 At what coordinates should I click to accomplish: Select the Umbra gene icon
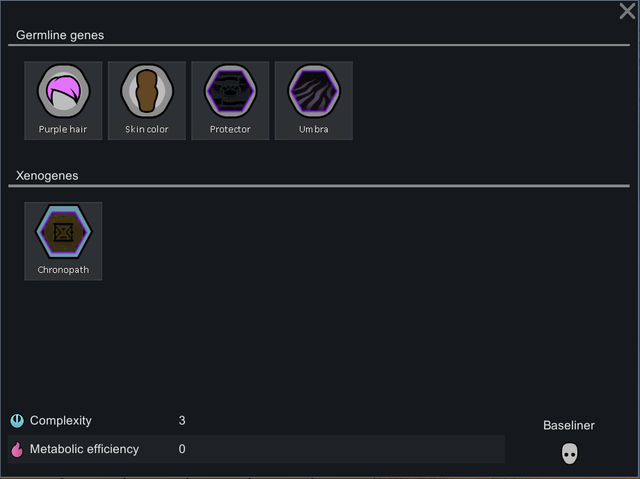(x=314, y=91)
